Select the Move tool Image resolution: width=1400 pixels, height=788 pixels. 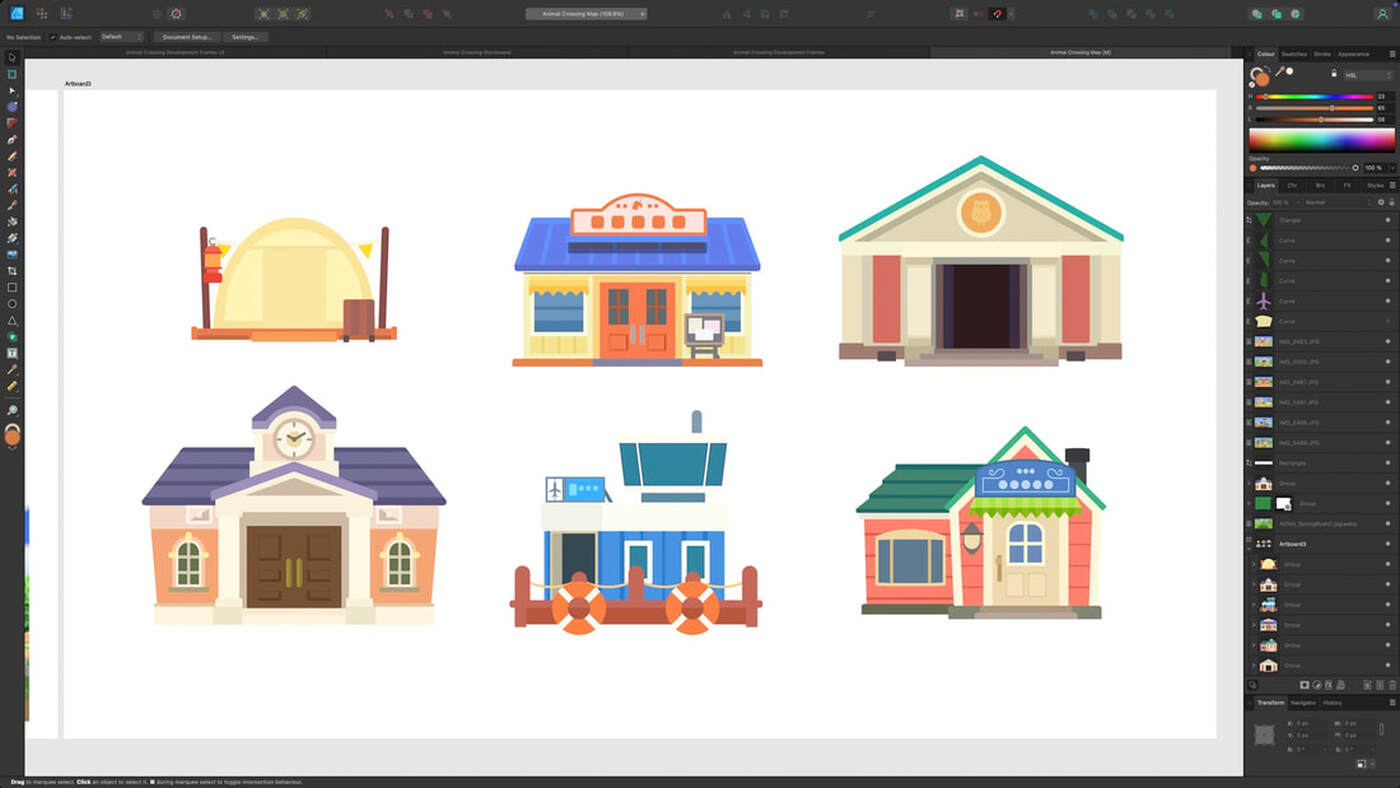[x=12, y=57]
